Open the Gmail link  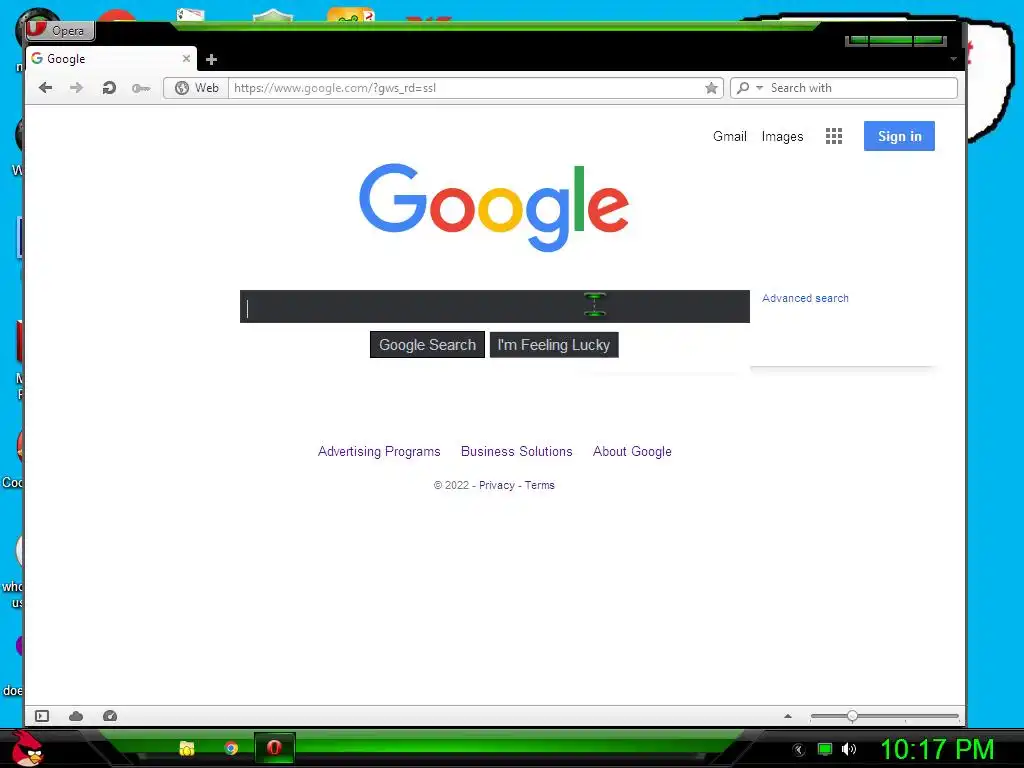pyautogui.click(x=729, y=136)
